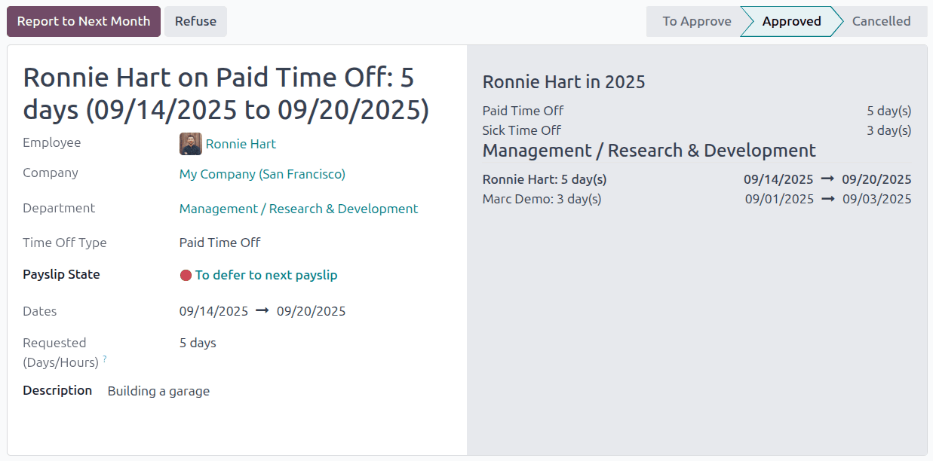The image size is (933, 461).
Task: Click end date 09/20/2025 in Dates field
Action: click(311, 311)
